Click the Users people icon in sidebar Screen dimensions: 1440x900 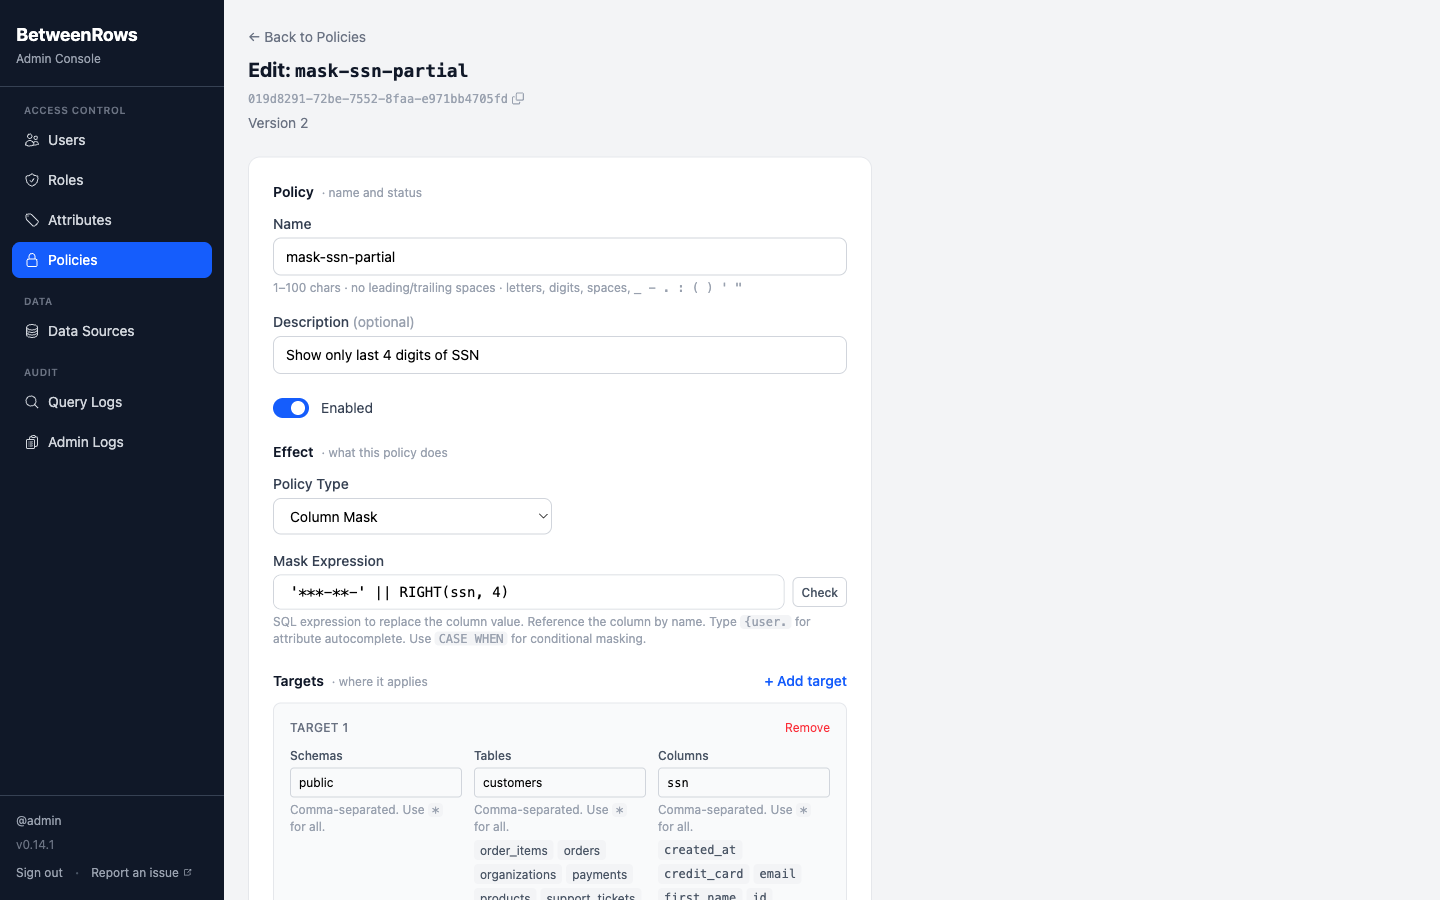click(x=32, y=140)
